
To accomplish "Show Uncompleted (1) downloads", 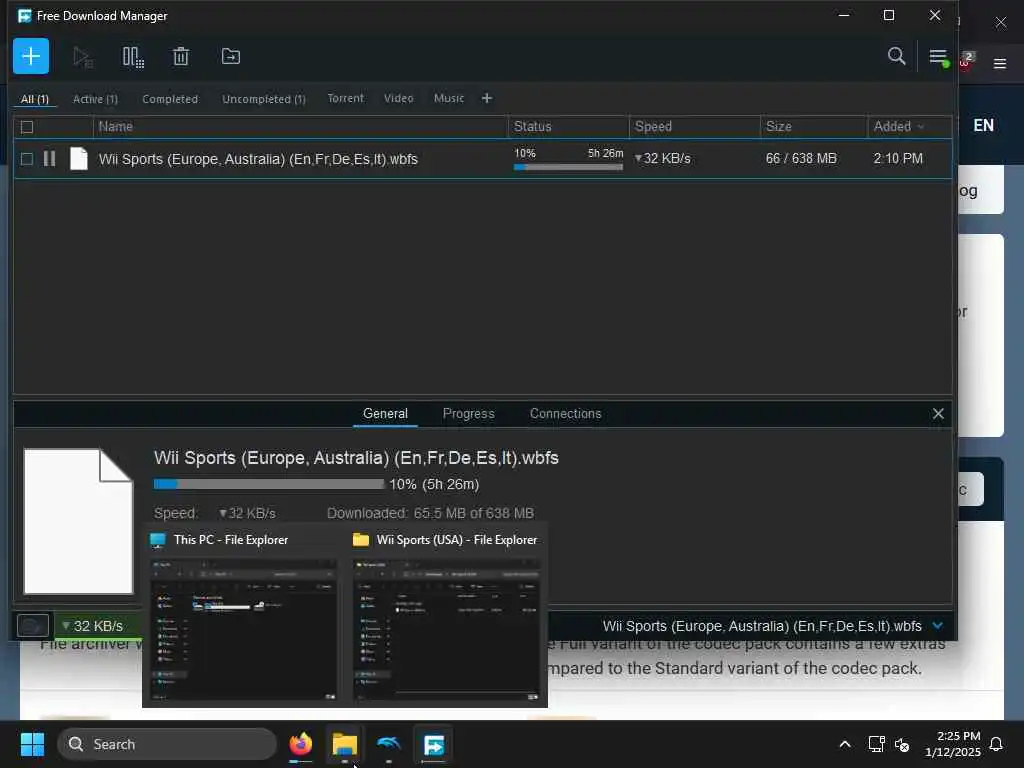I will click(264, 99).
